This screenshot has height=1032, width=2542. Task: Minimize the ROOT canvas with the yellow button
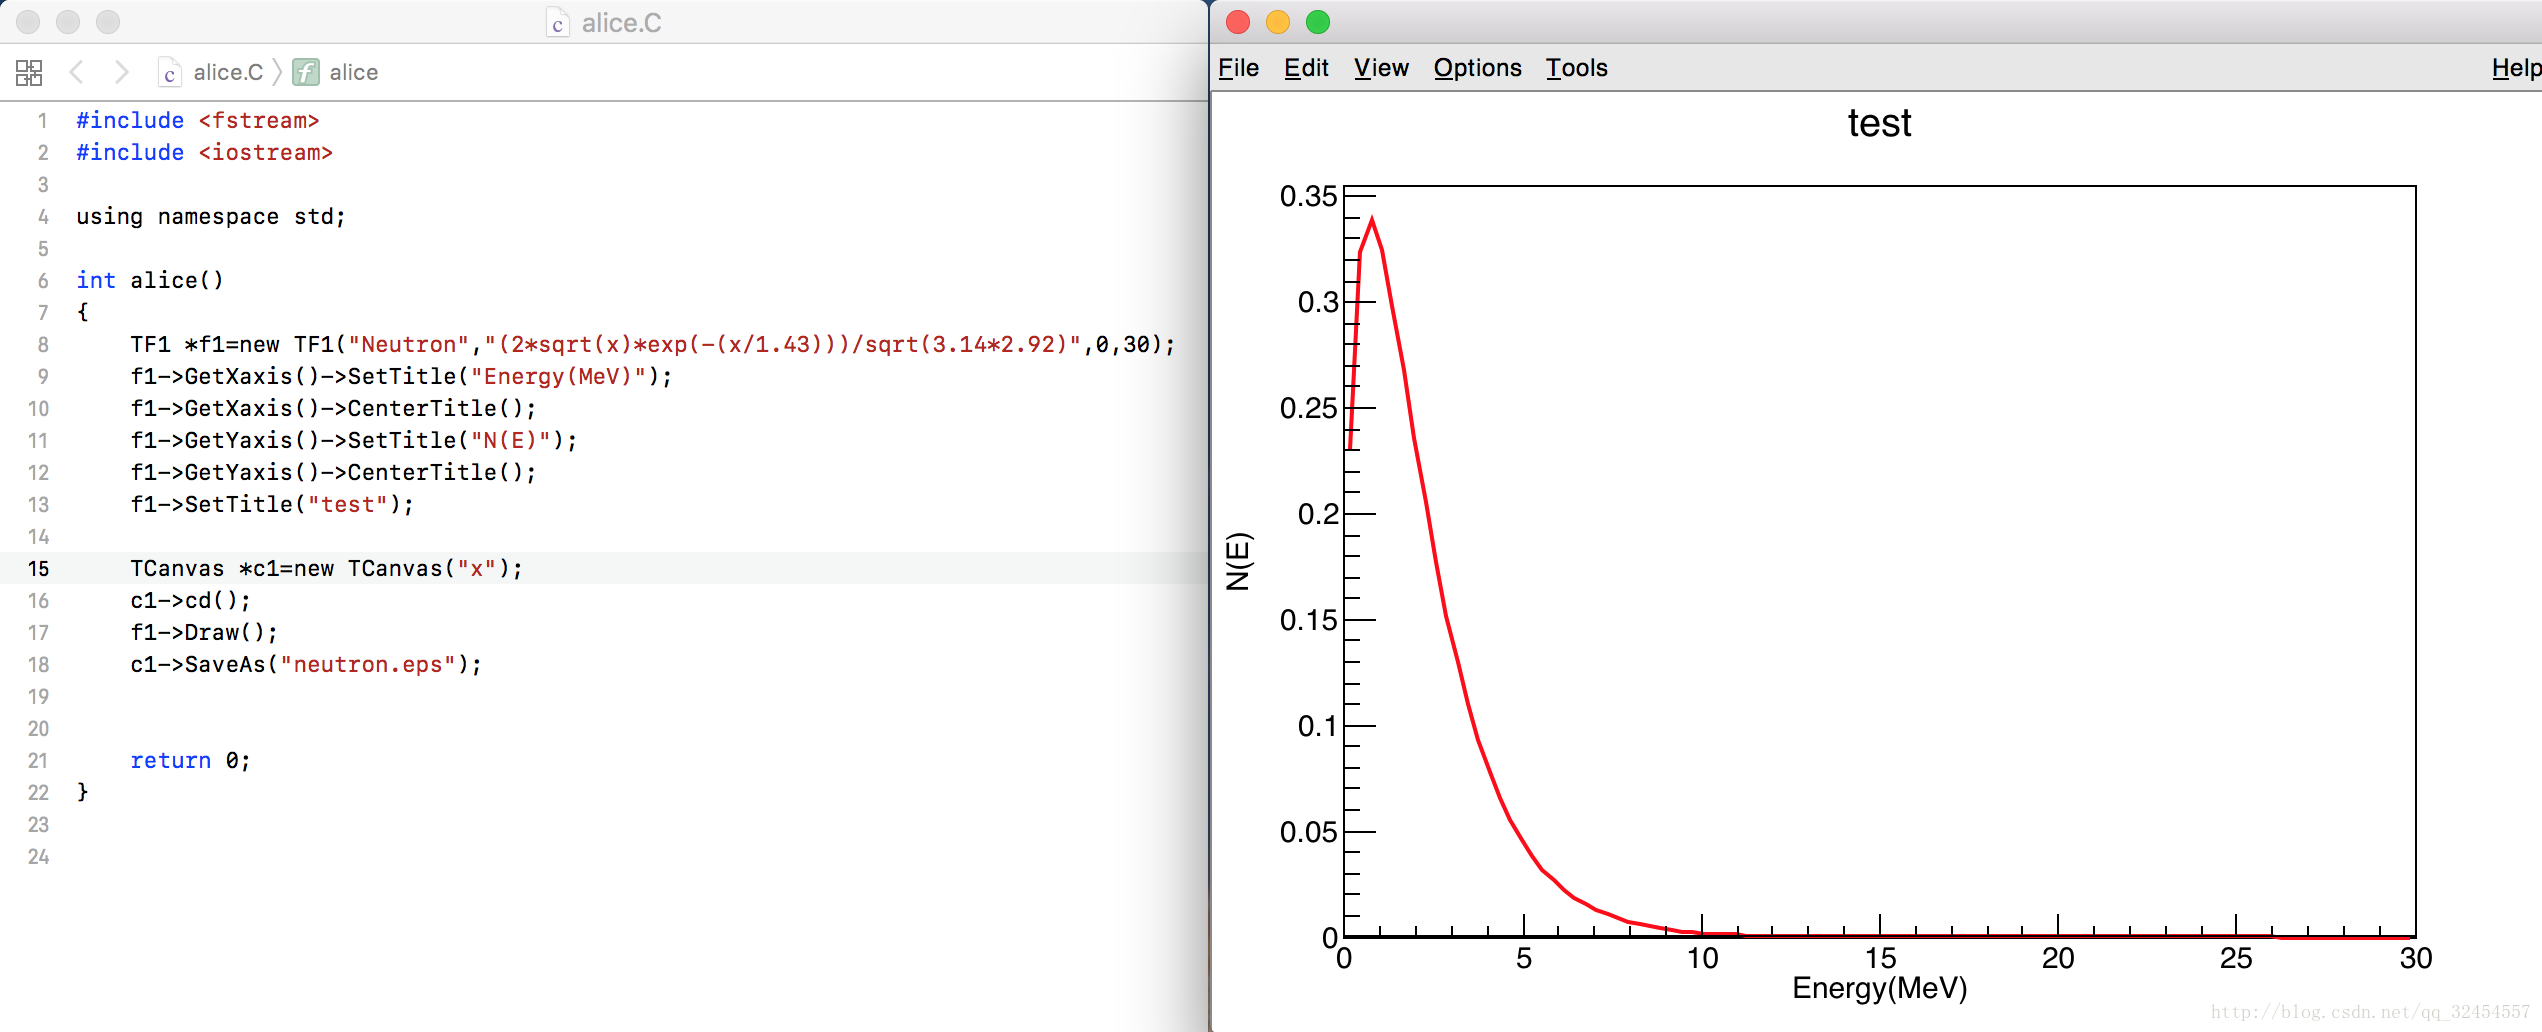[1278, 22]
